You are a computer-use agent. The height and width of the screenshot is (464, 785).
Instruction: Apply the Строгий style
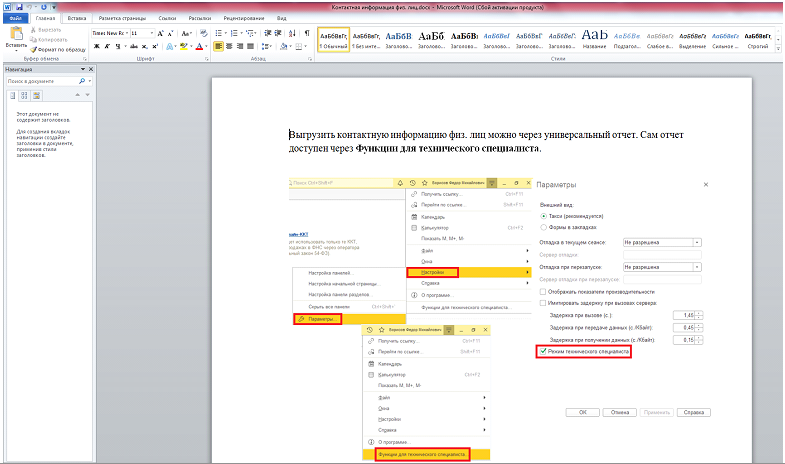click(x=757, y=39)
